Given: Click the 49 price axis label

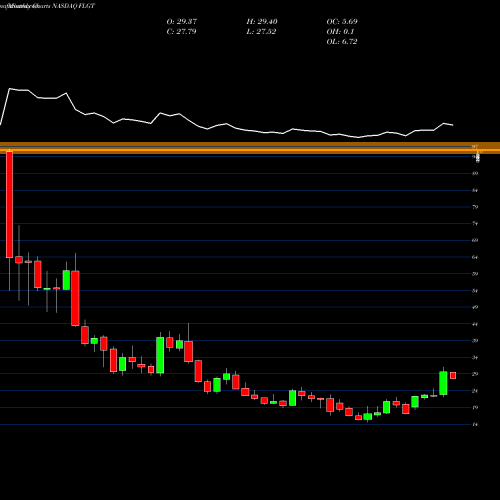Looking at the screenshot, I should tap(475, 307).
